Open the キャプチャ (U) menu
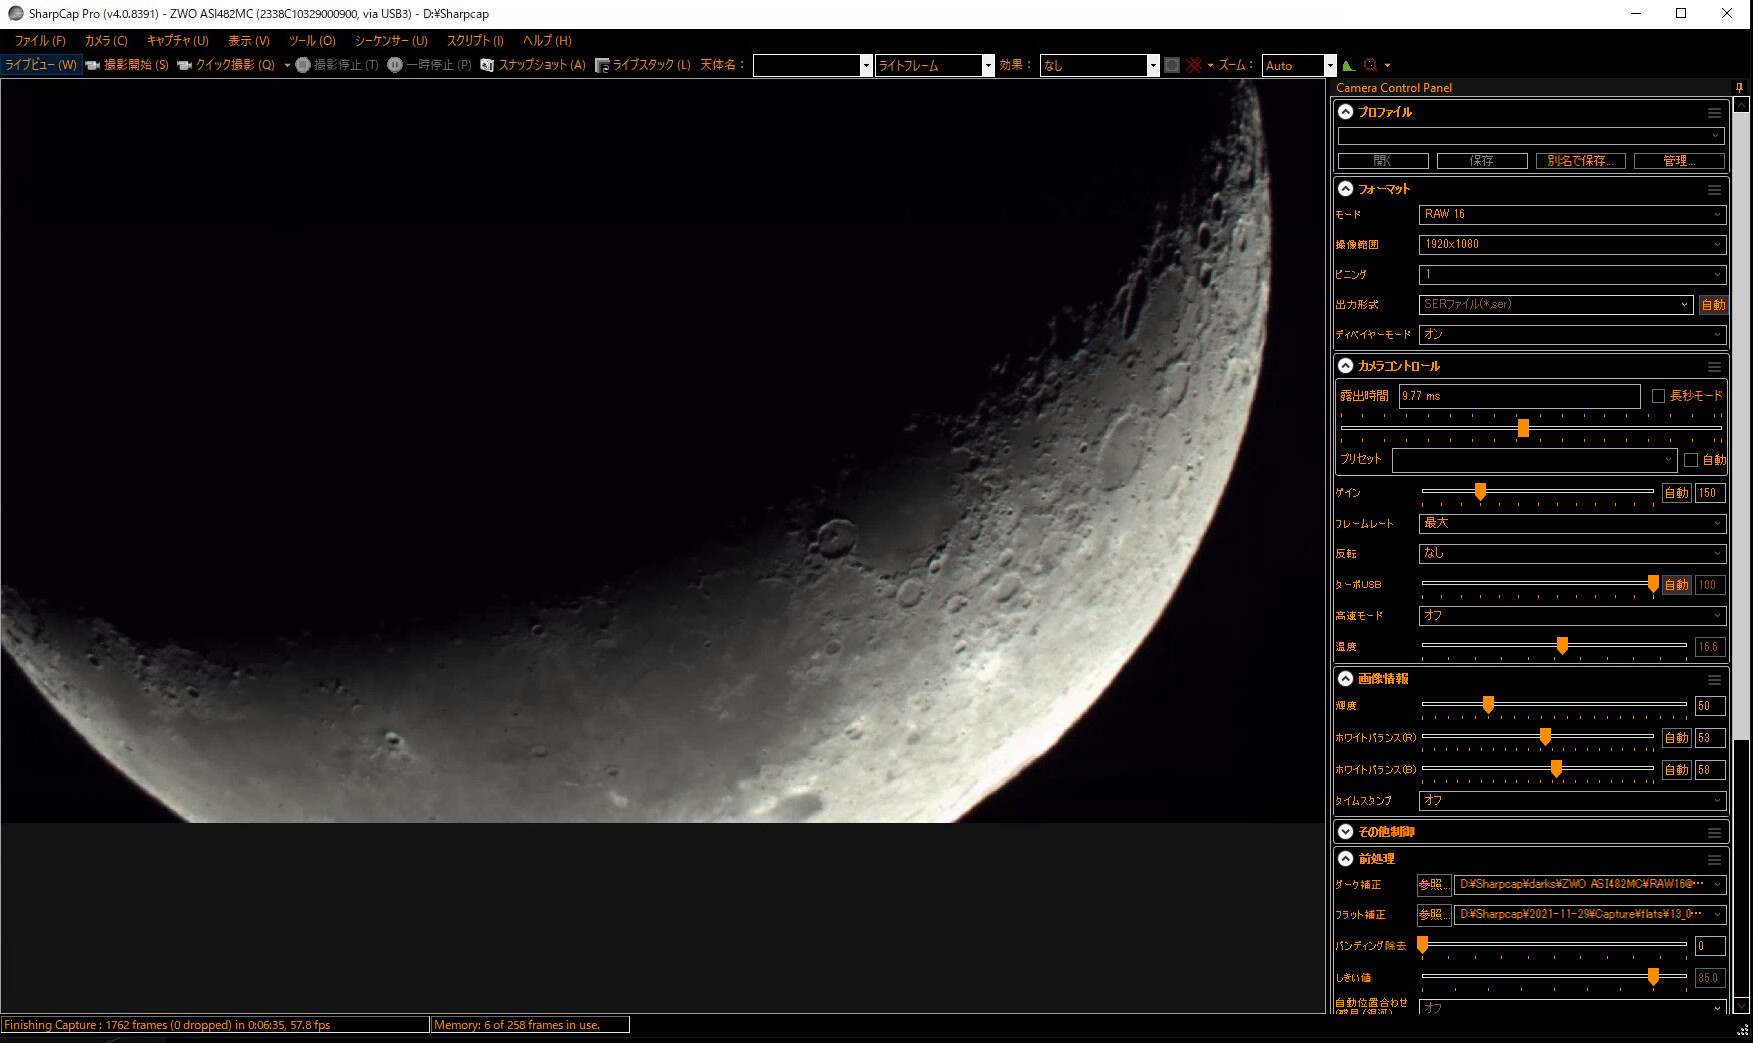The image size is (1753, 1043). pyautogui.click(x=177, y=41)
